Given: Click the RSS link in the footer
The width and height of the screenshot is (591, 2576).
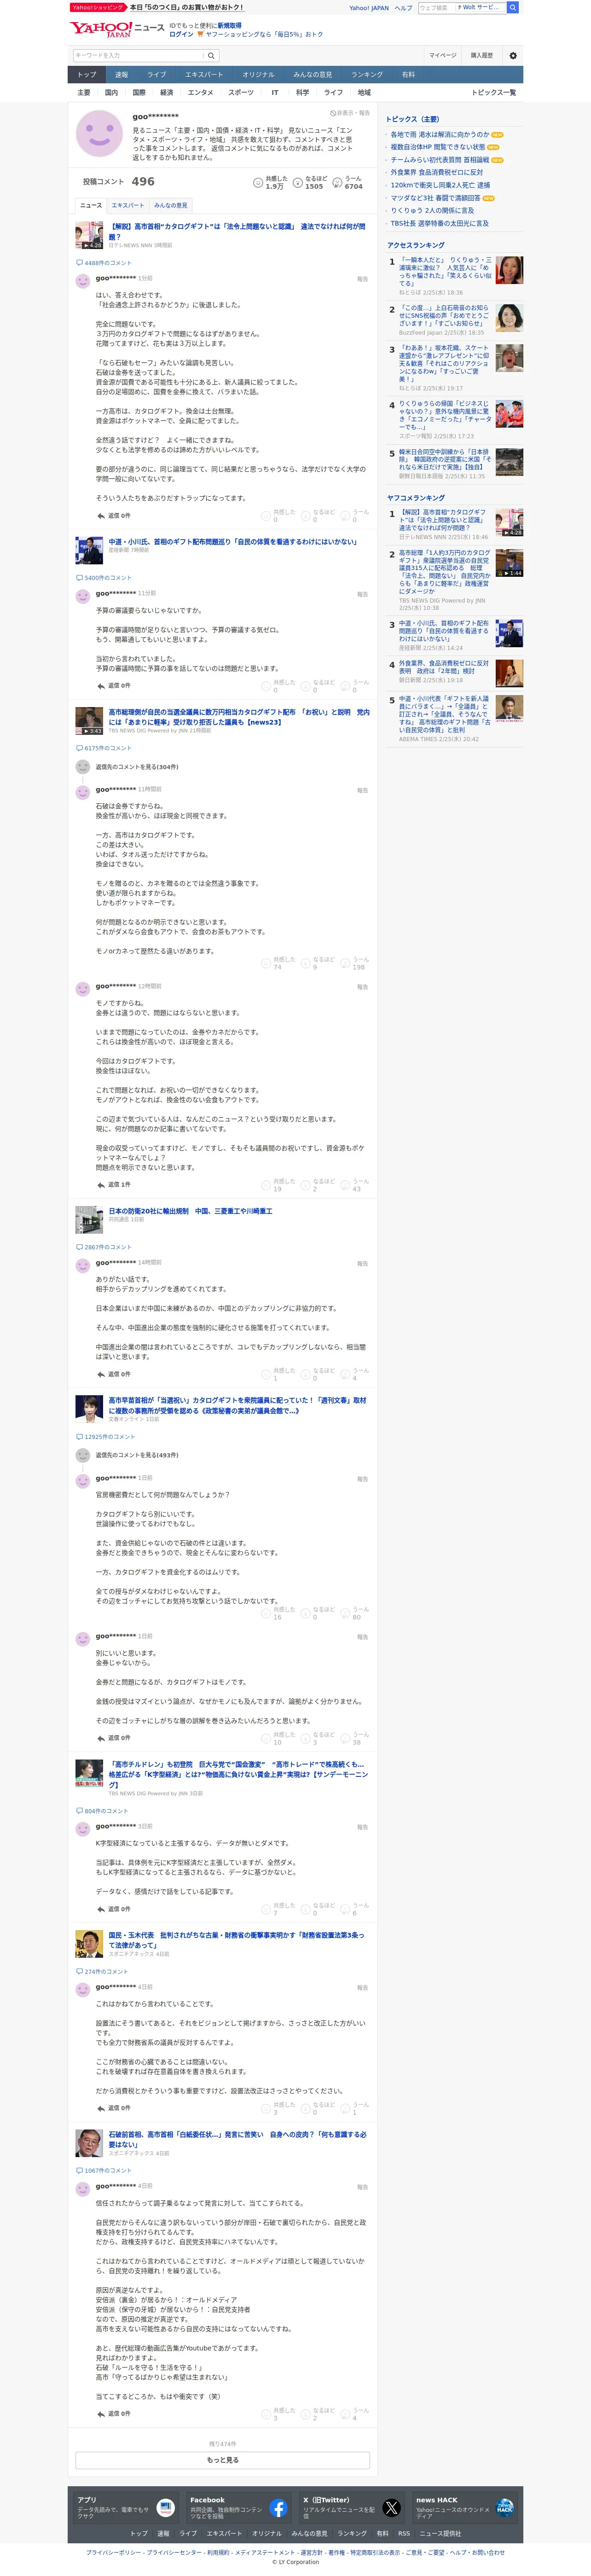Looking at the screenshot, I should click(404, 2533).
